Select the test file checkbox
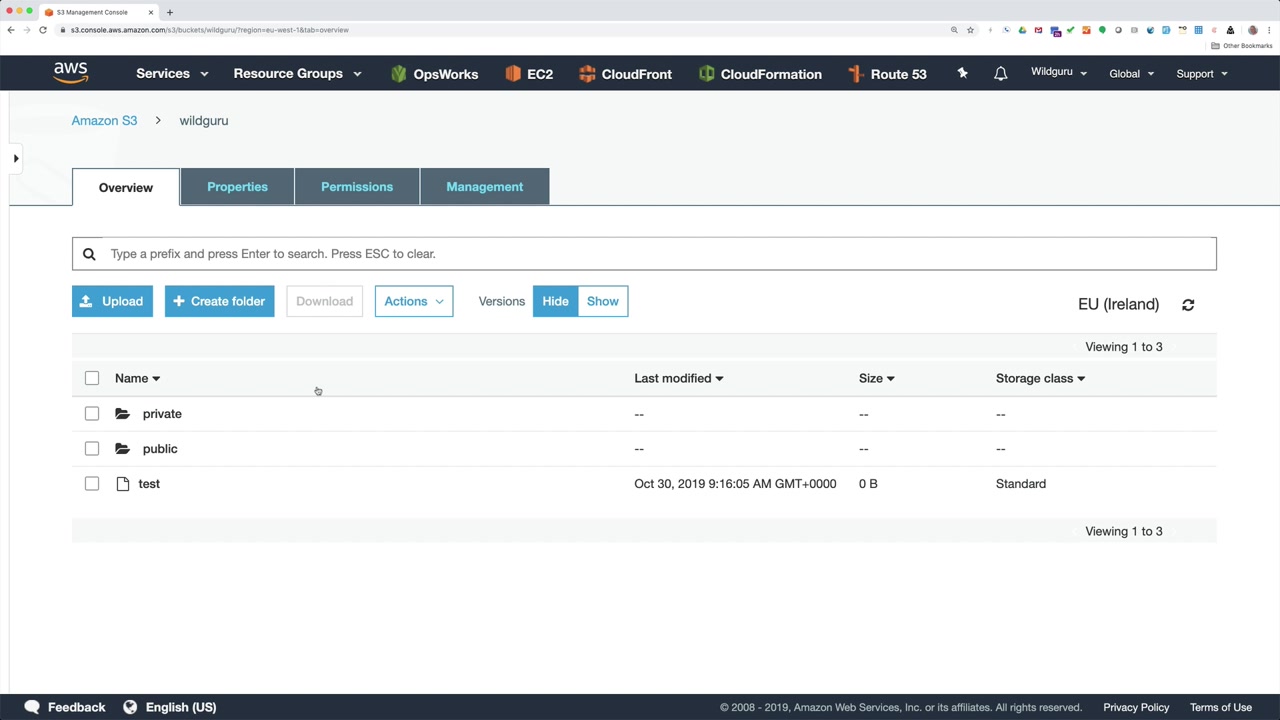1280x720 pixels. 92,484
